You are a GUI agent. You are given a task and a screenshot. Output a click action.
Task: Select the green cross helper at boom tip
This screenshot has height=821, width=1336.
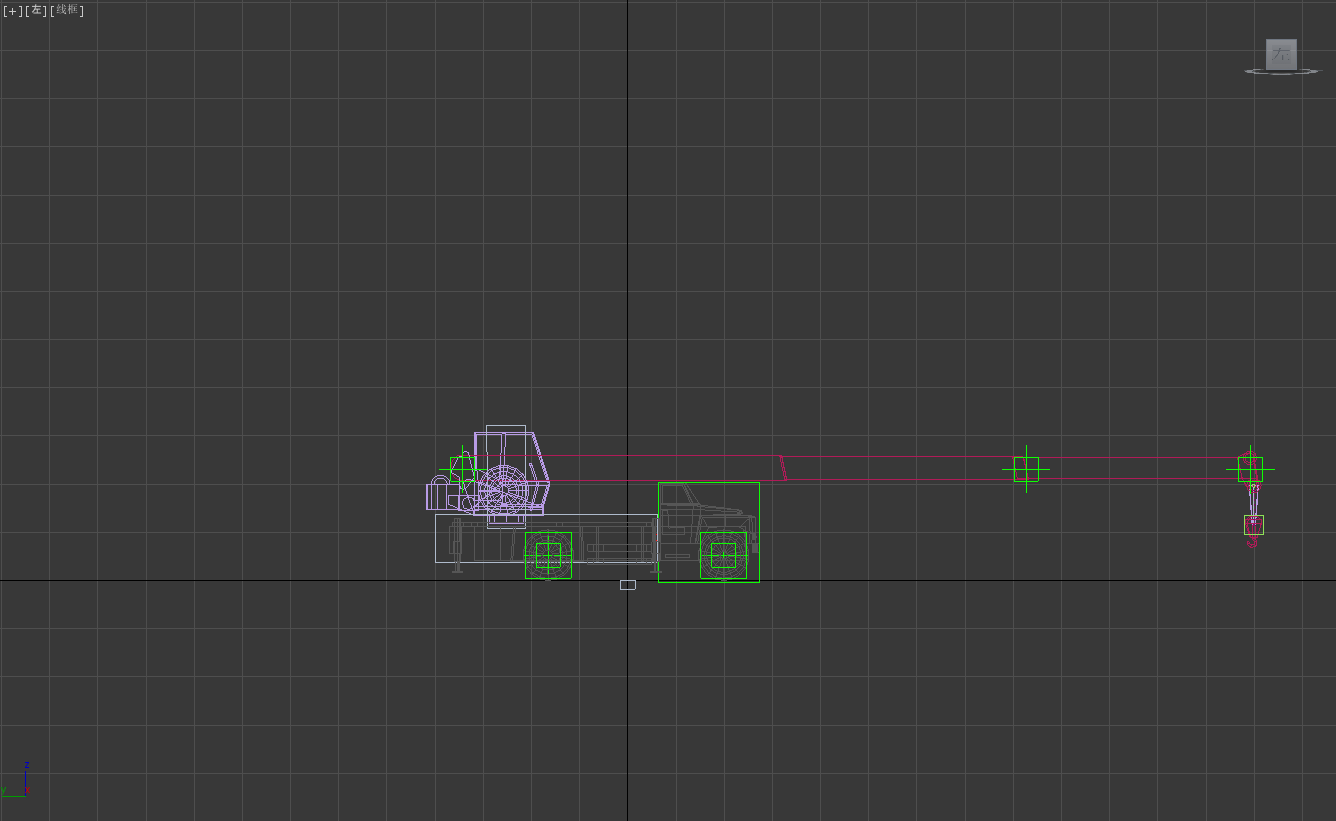pos(1250,469)
